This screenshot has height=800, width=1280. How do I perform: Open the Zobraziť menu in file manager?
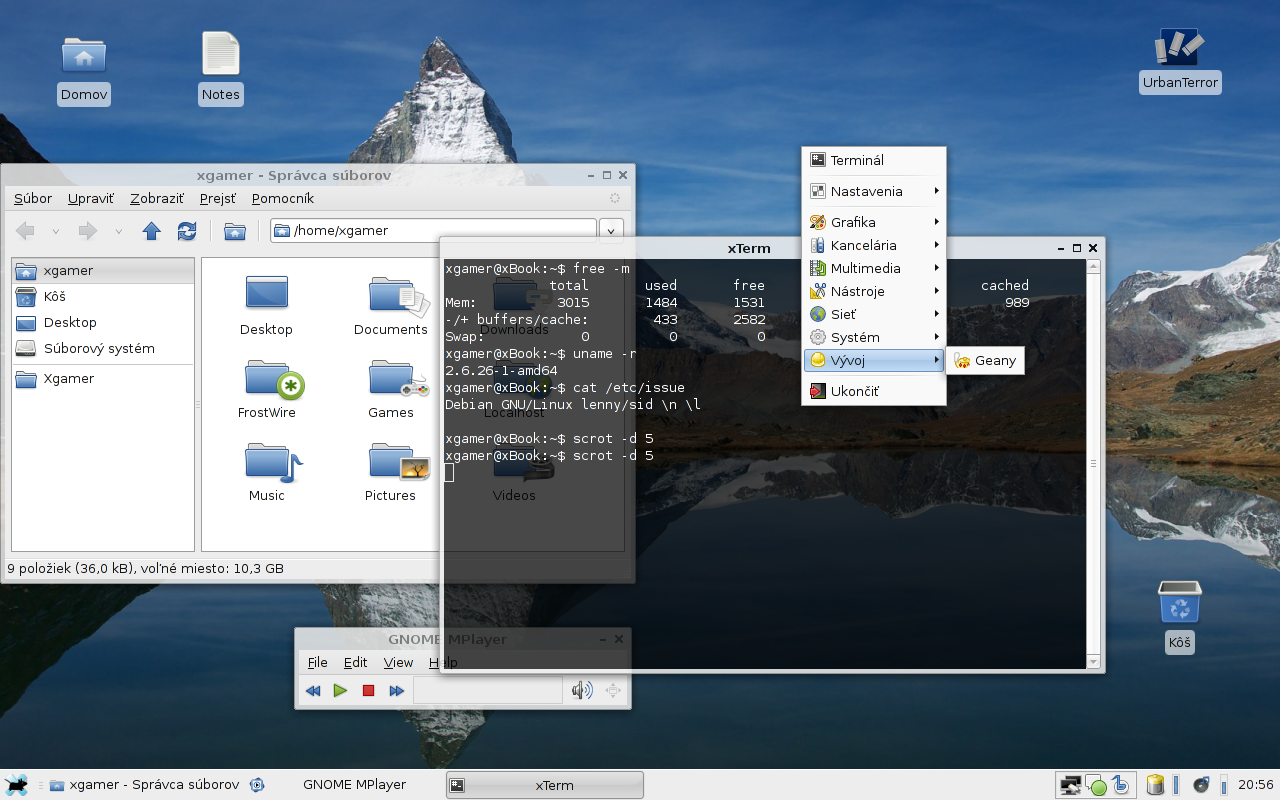point(157,198)
